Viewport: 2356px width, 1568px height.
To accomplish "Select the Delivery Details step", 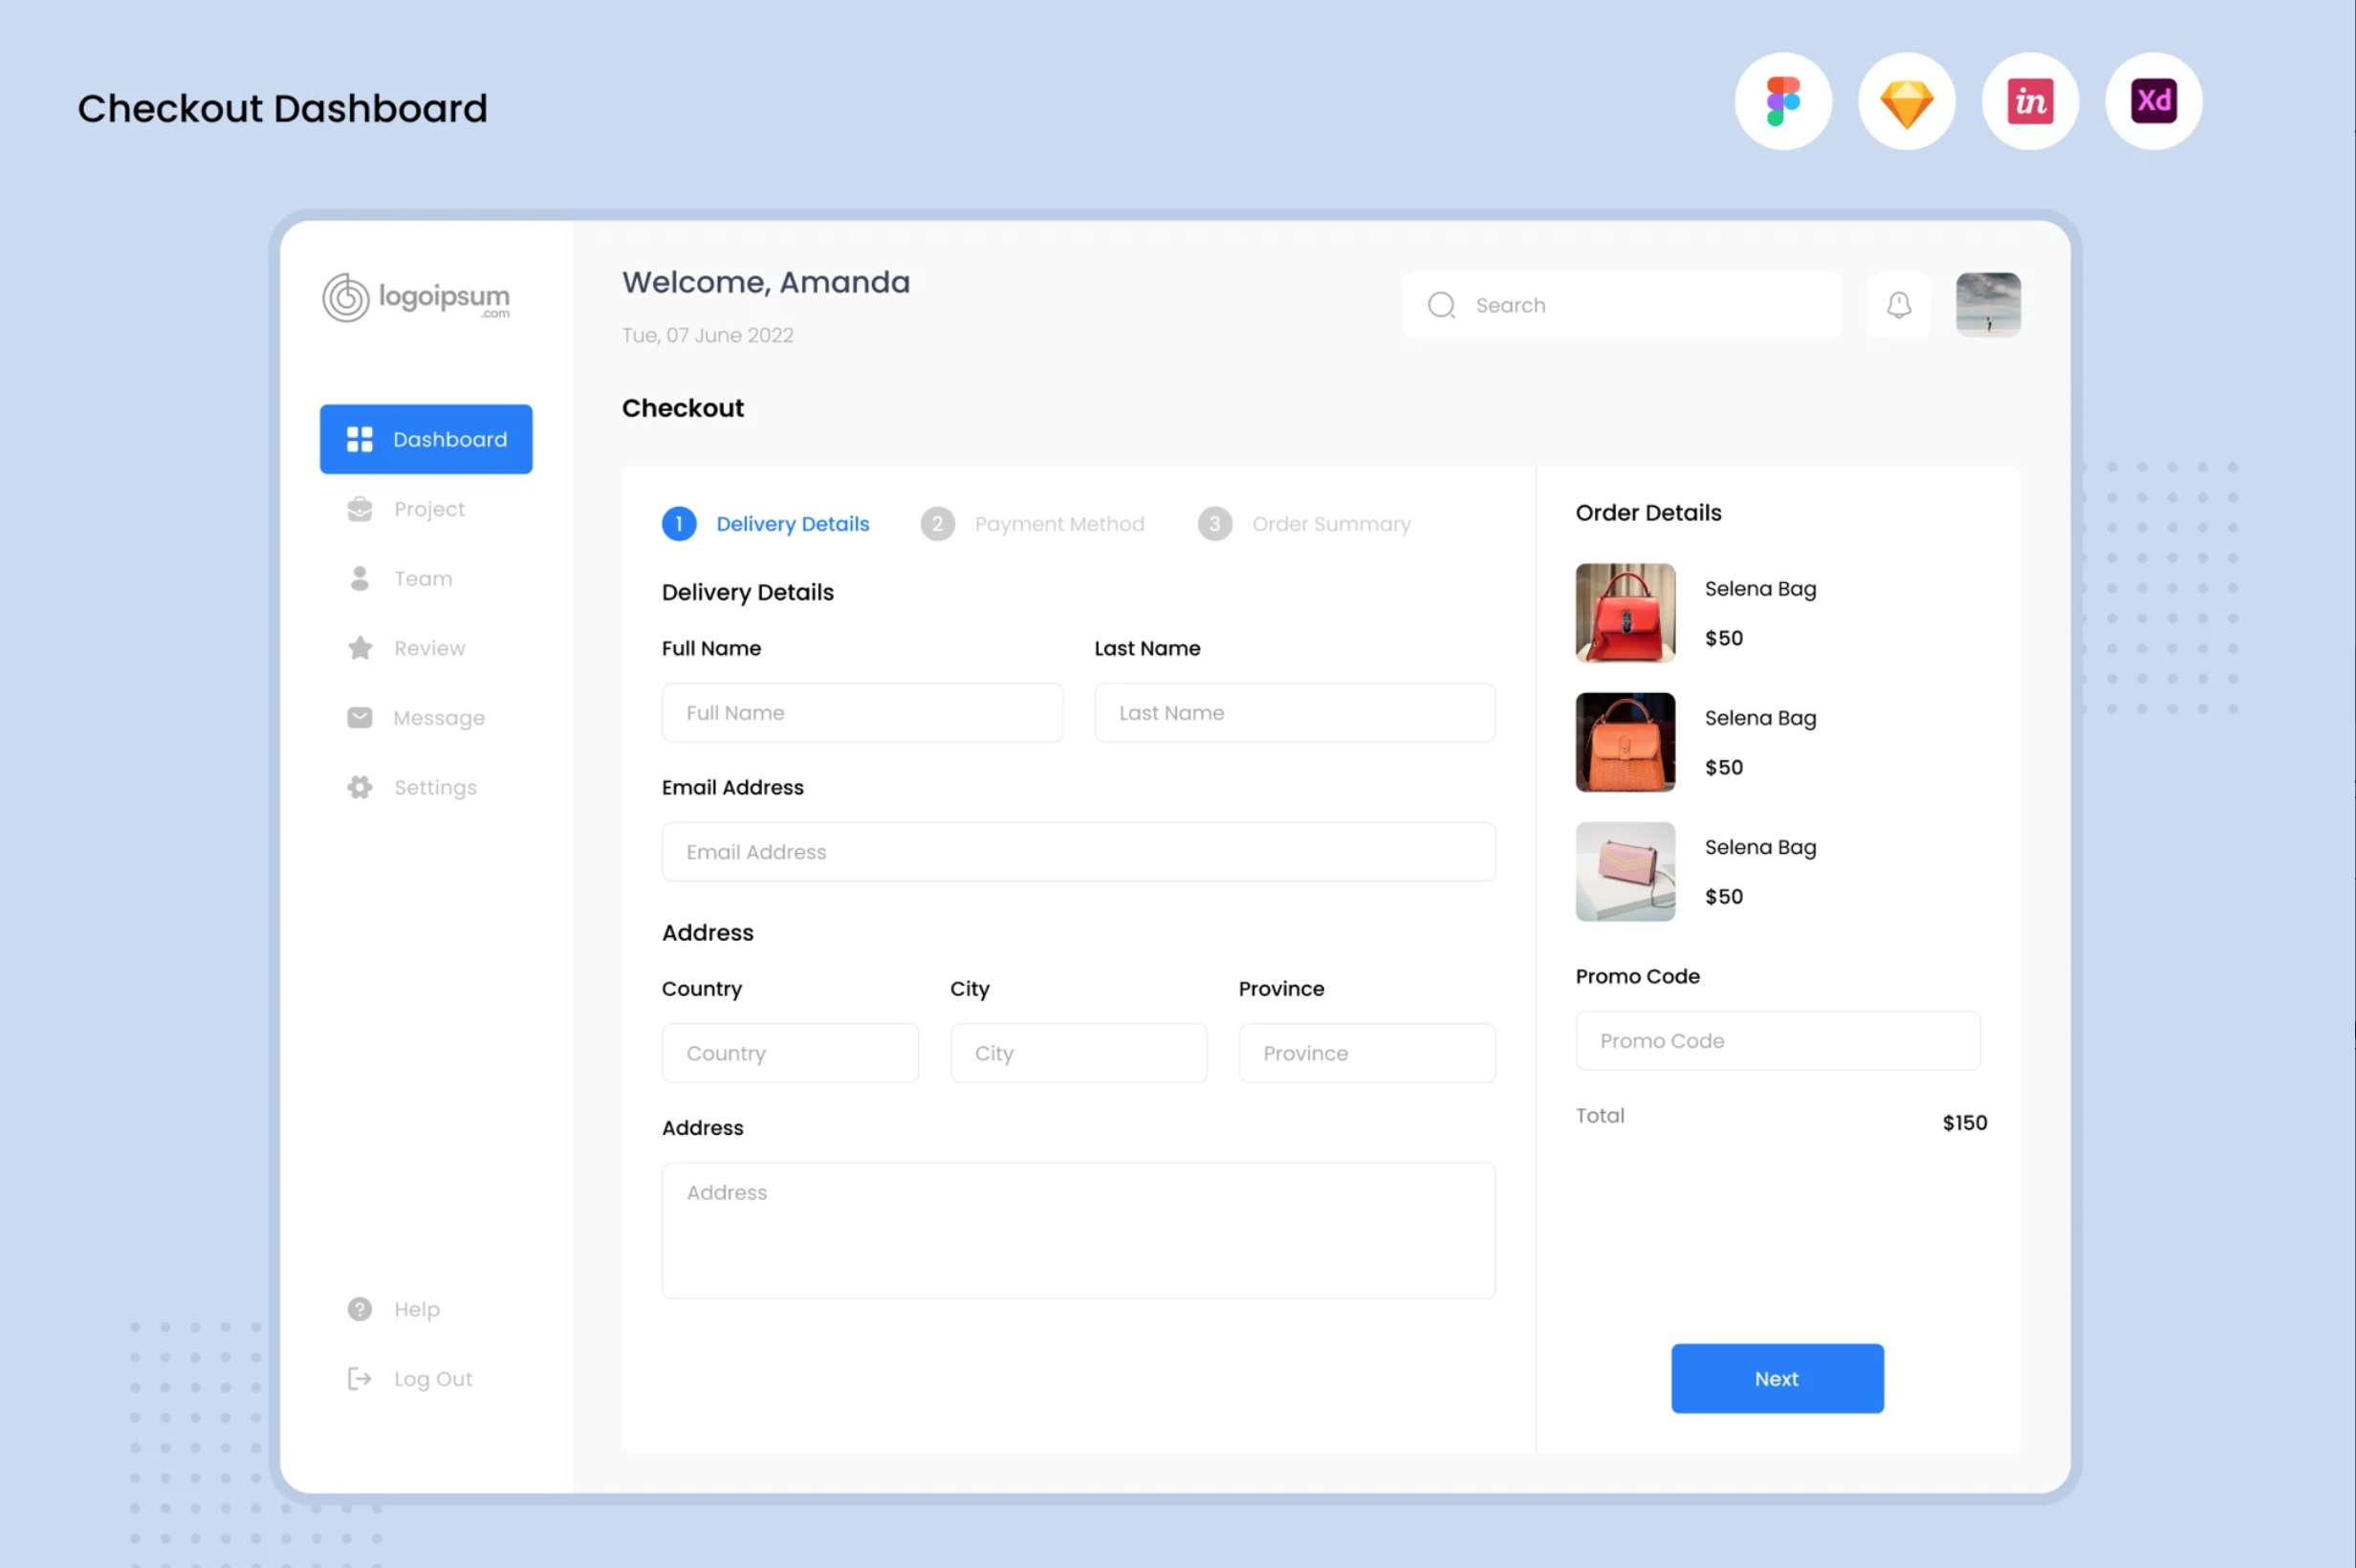I will tap(792, 524).
